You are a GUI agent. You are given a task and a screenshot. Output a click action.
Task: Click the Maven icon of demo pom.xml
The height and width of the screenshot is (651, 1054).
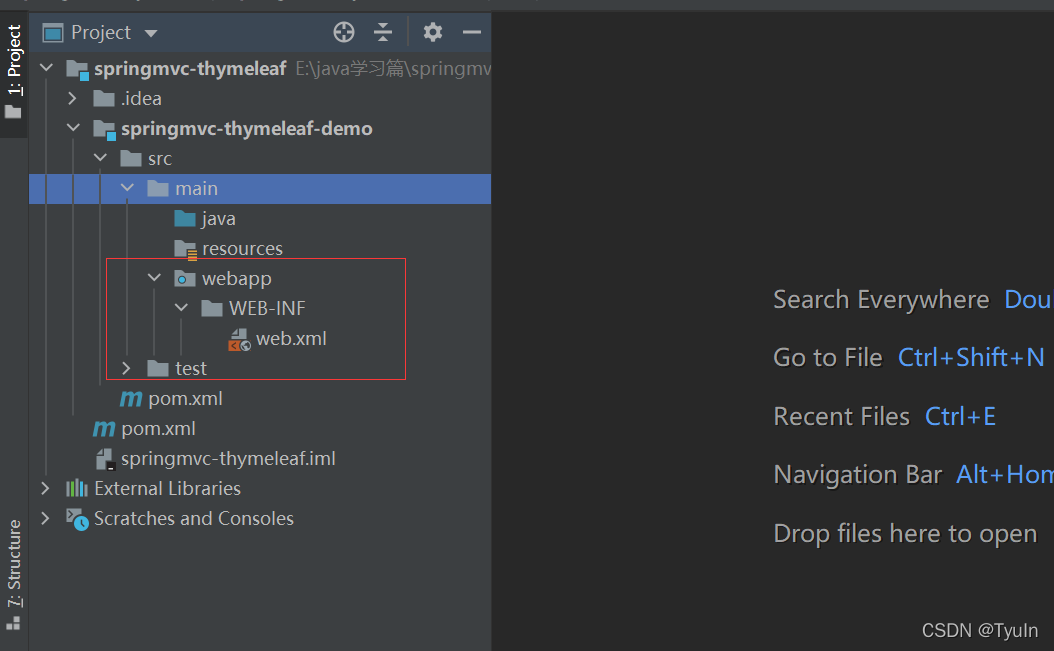point(130,399)
